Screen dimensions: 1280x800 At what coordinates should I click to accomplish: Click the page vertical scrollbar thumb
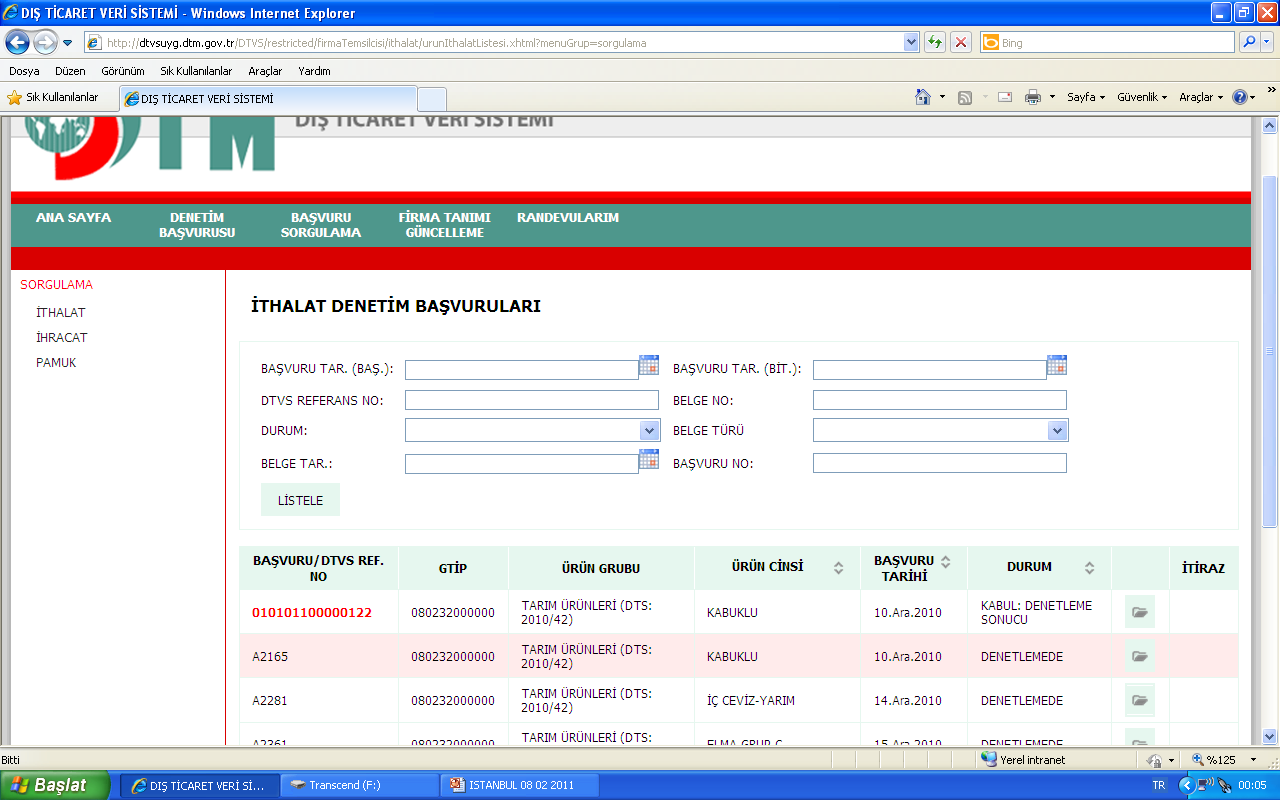[x=1270, y=350]
